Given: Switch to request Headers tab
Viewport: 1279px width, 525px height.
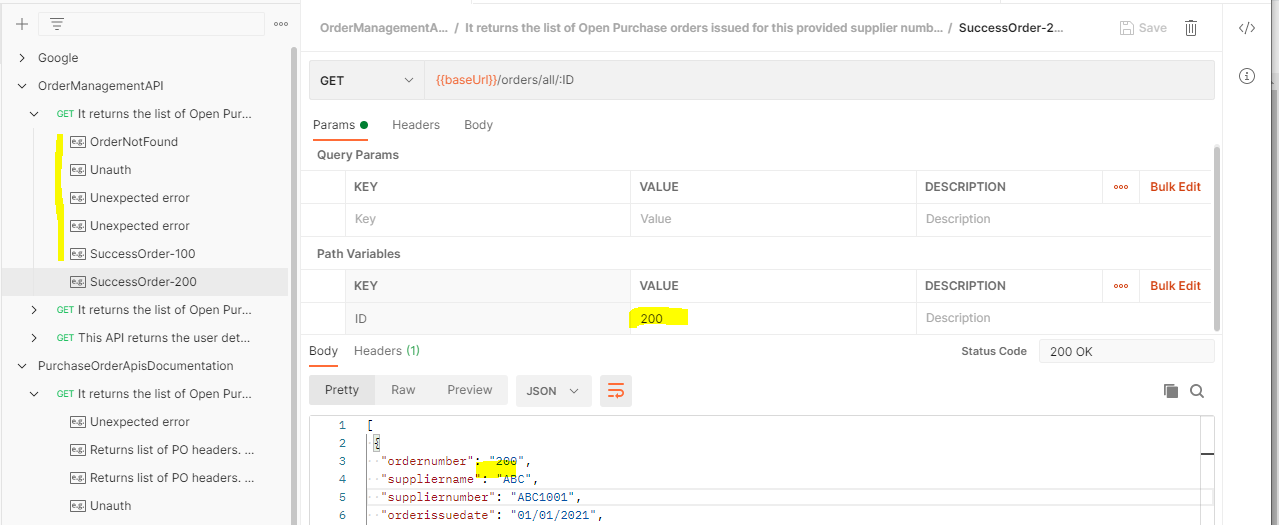Looking at the screenshot, I should [x=416, y=125].
